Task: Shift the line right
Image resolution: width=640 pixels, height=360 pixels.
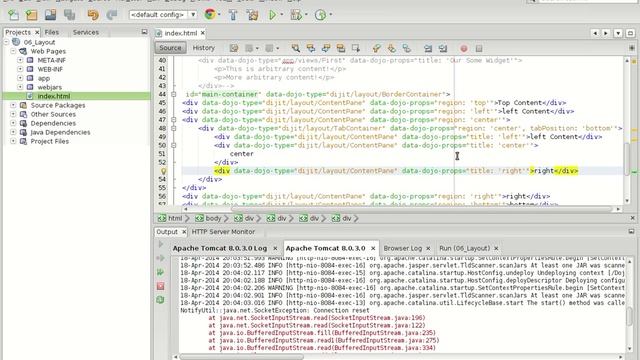Action: 443,48
